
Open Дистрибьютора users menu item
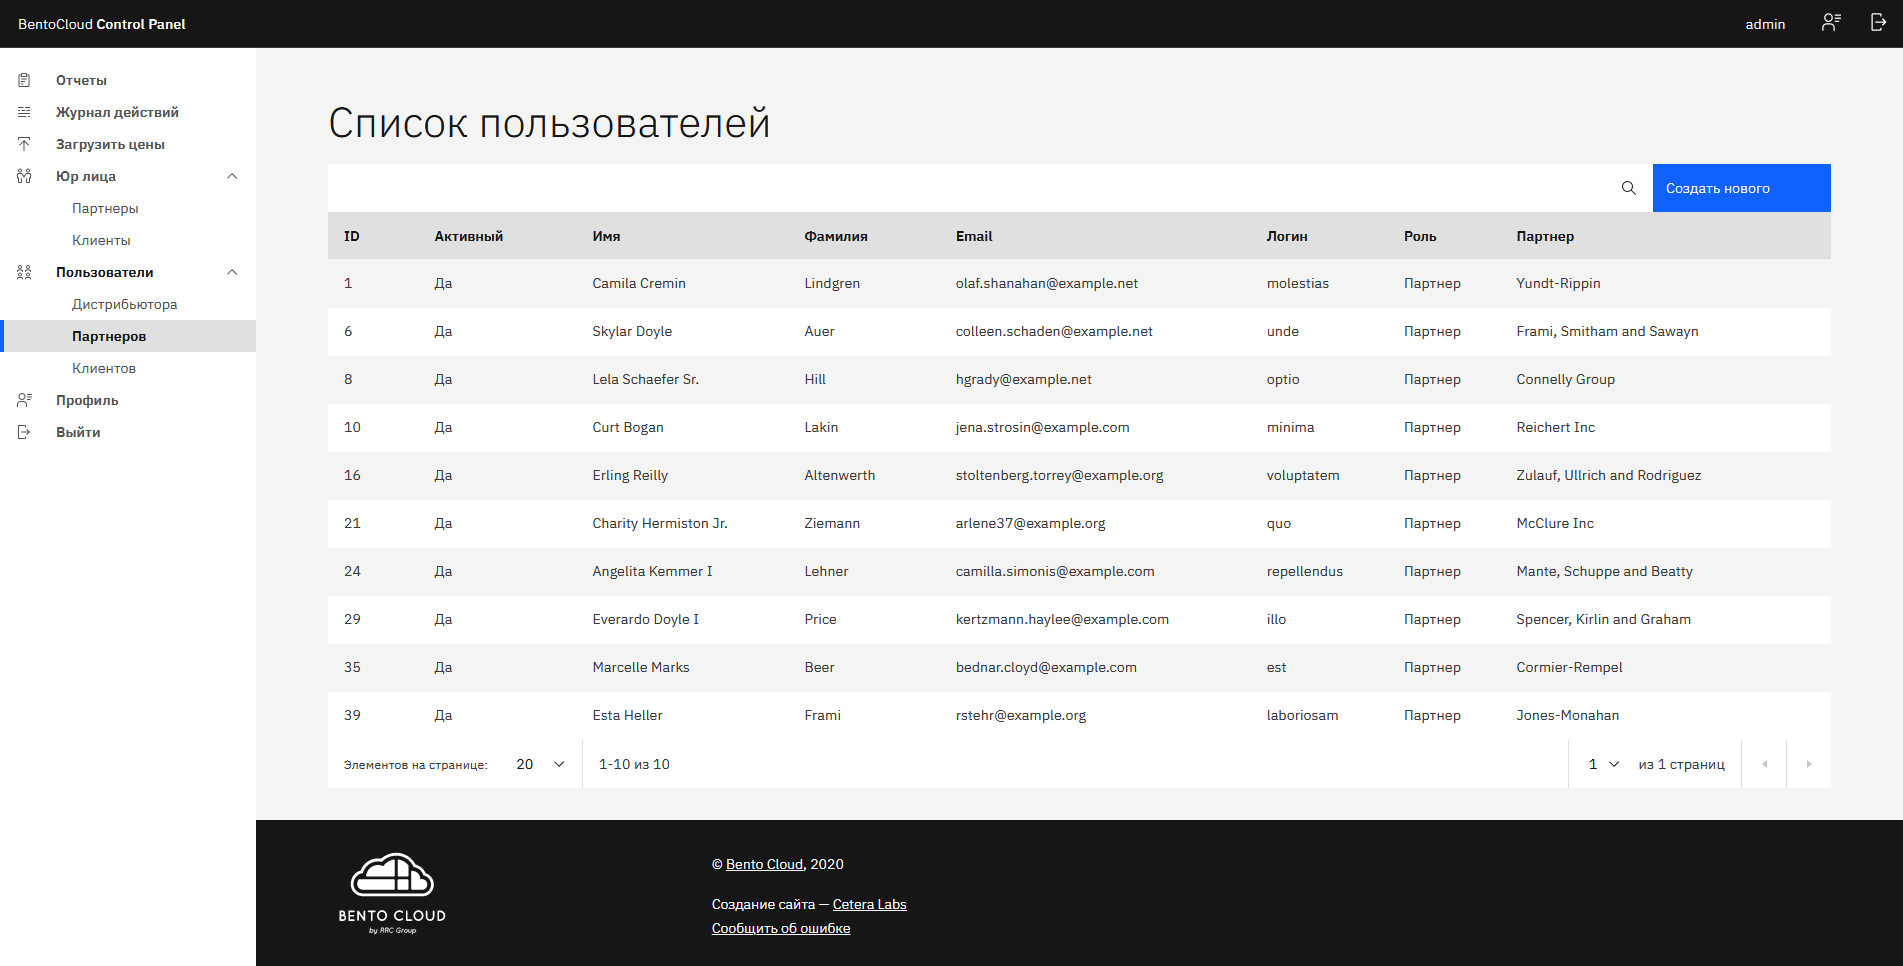[124, 304]
